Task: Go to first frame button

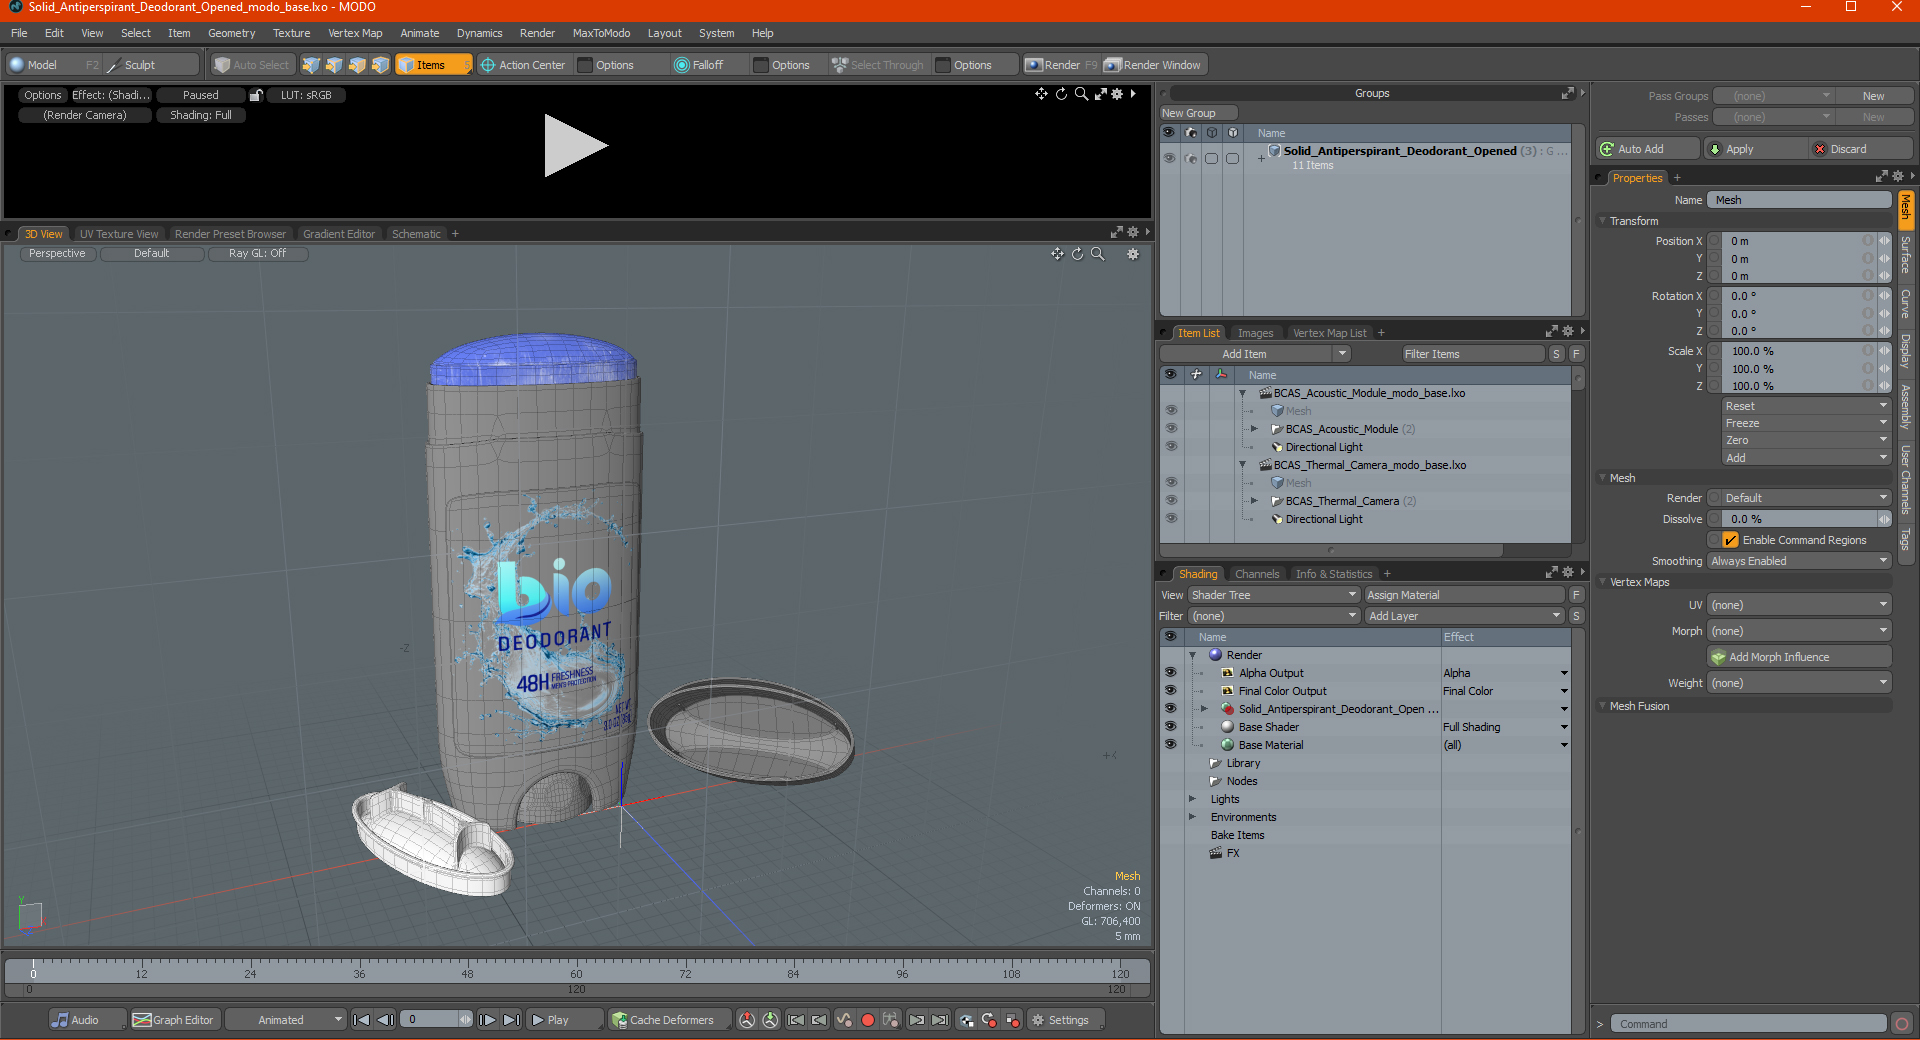Action: pos(362,1020)
